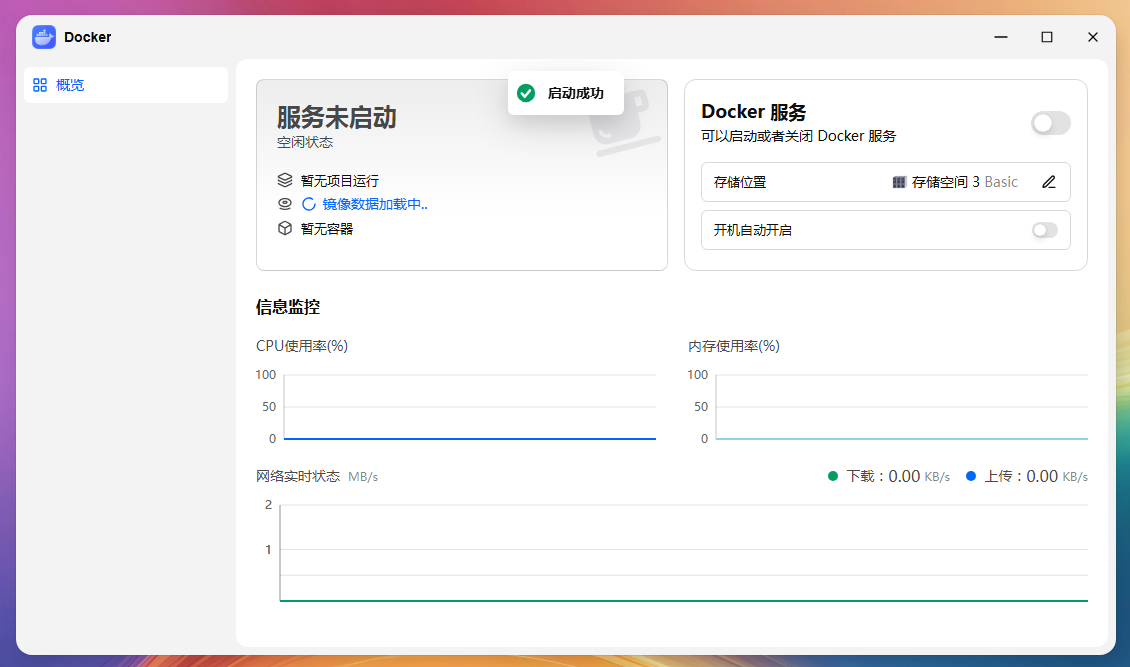The width and height of the screenshot is (1130, 667).
Task: Click the 信息监控 section heading
Action: [x=288, y=307]
